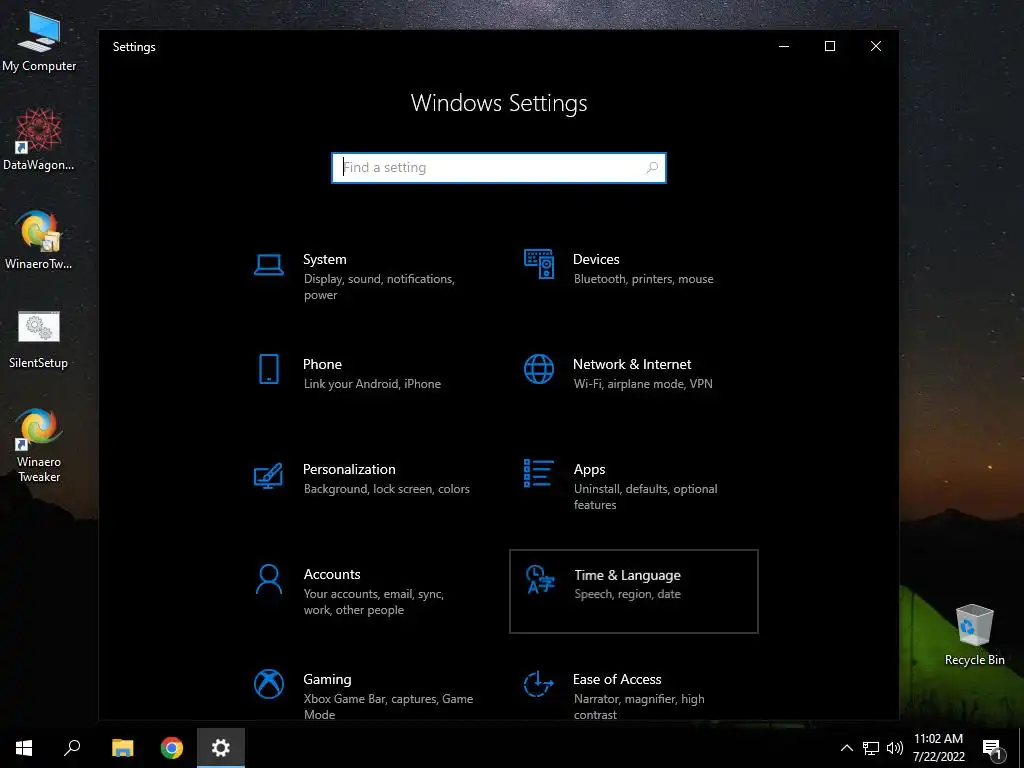Minimize the Settings window
The width and height of the screenshot is (1024, 768).
pos(784,46)
